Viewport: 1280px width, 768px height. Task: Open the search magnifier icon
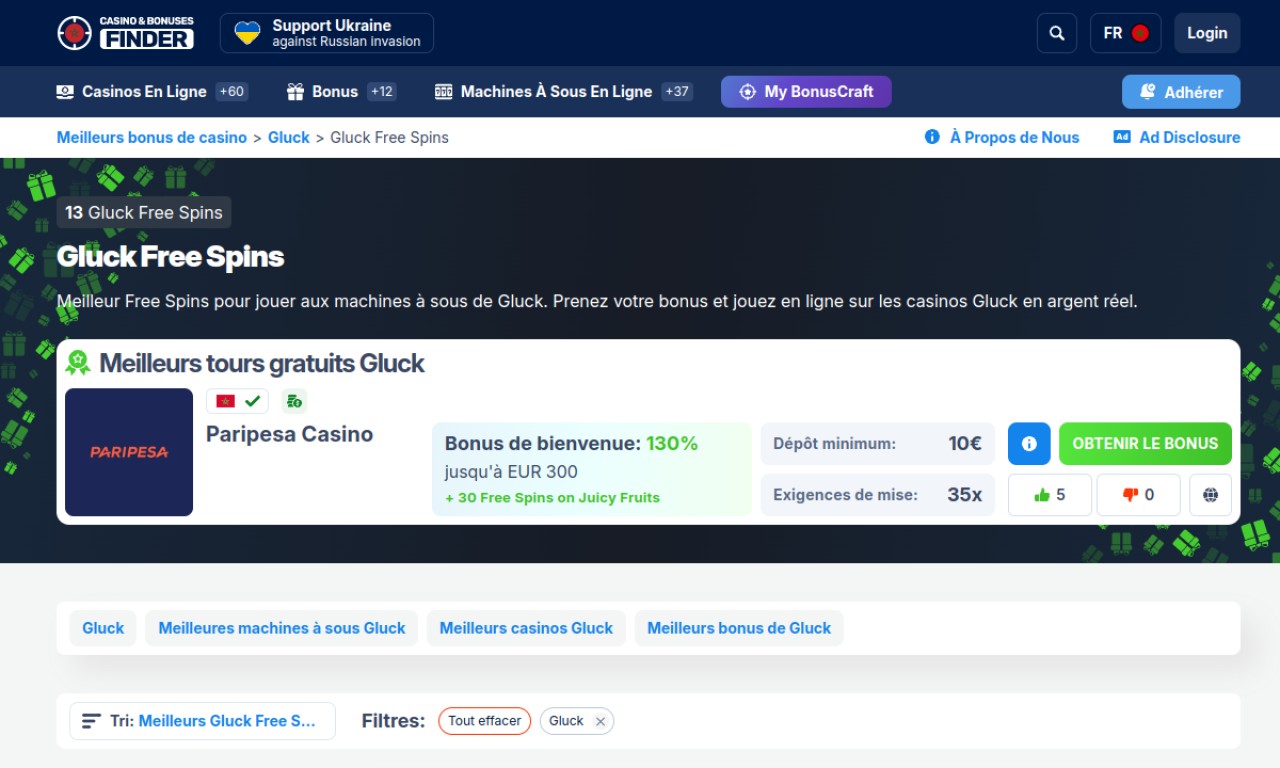(1057, 33)
